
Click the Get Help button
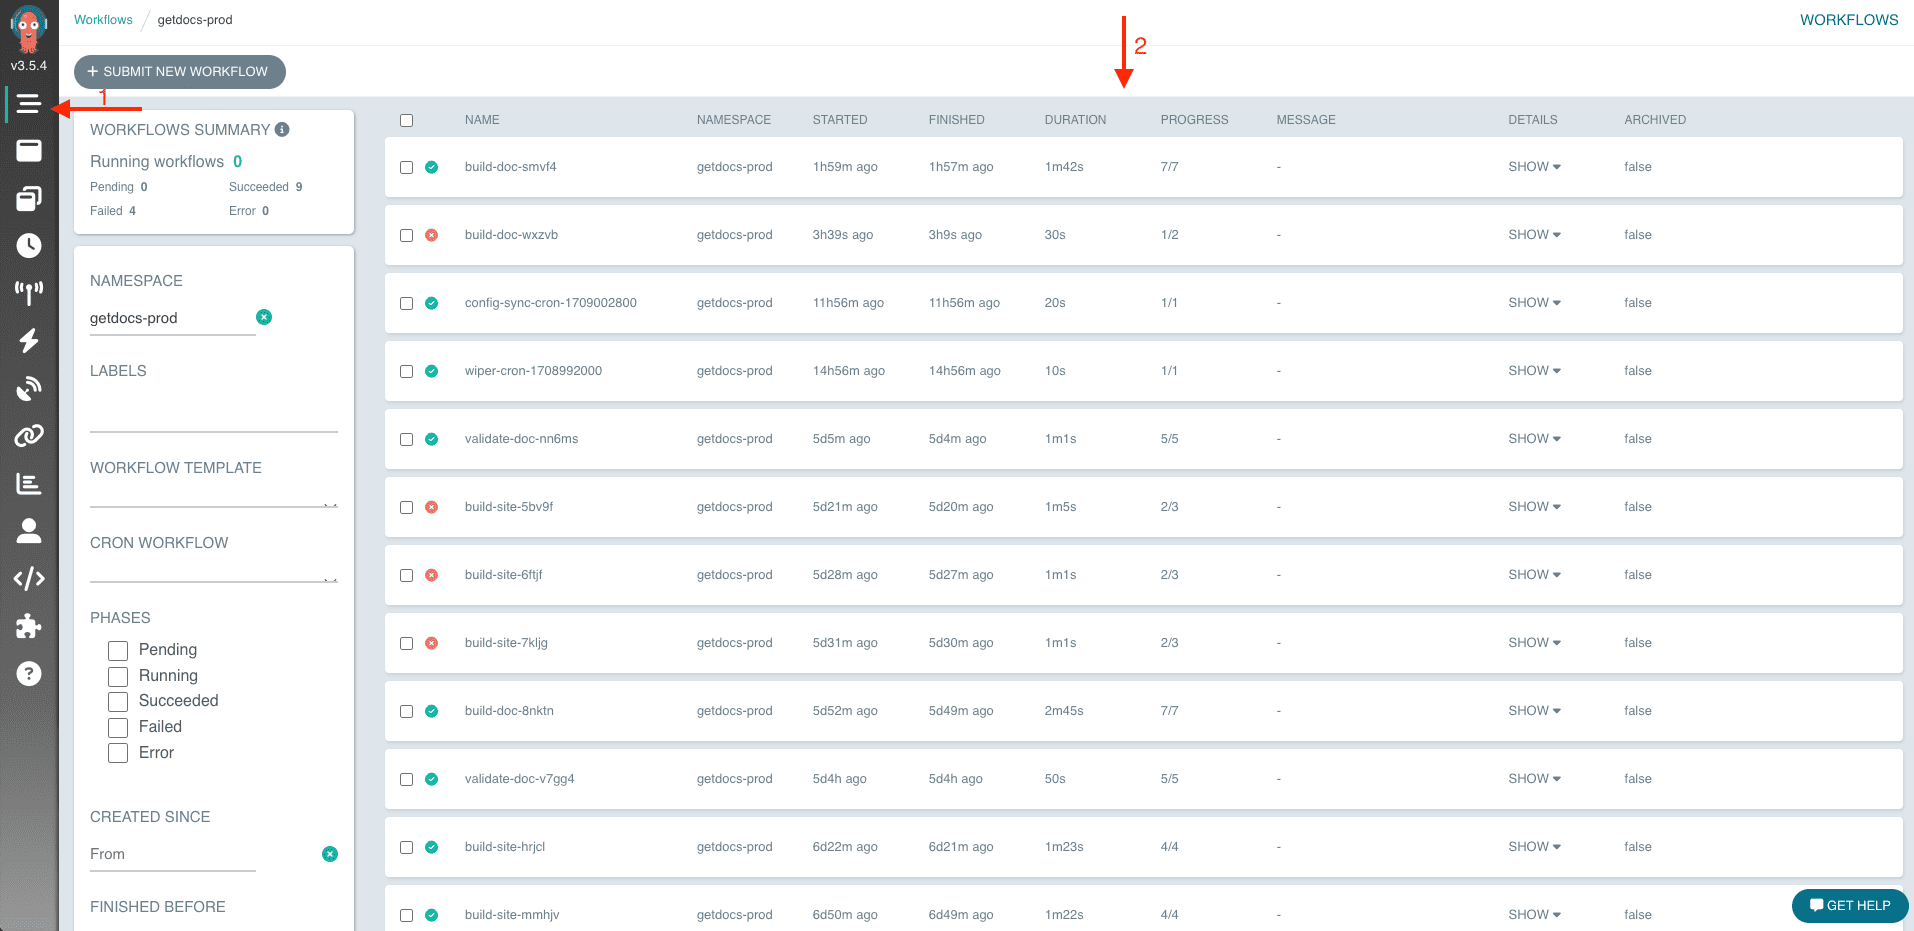[x=1849, y=905]
